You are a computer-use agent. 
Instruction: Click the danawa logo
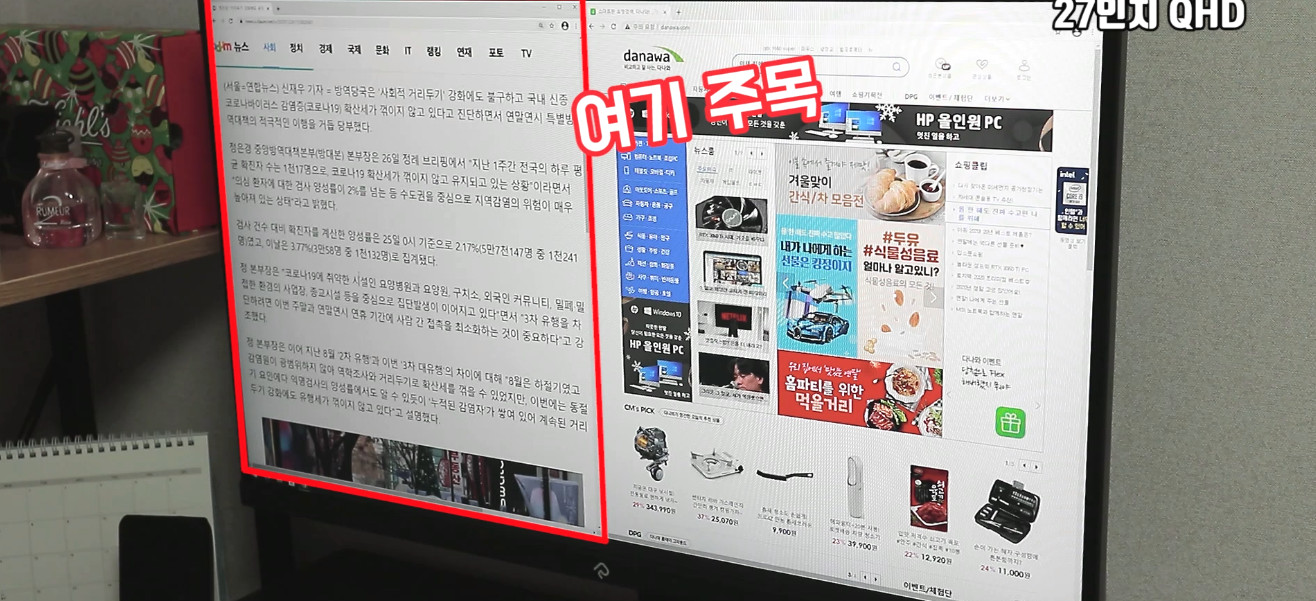pos(654,58)
